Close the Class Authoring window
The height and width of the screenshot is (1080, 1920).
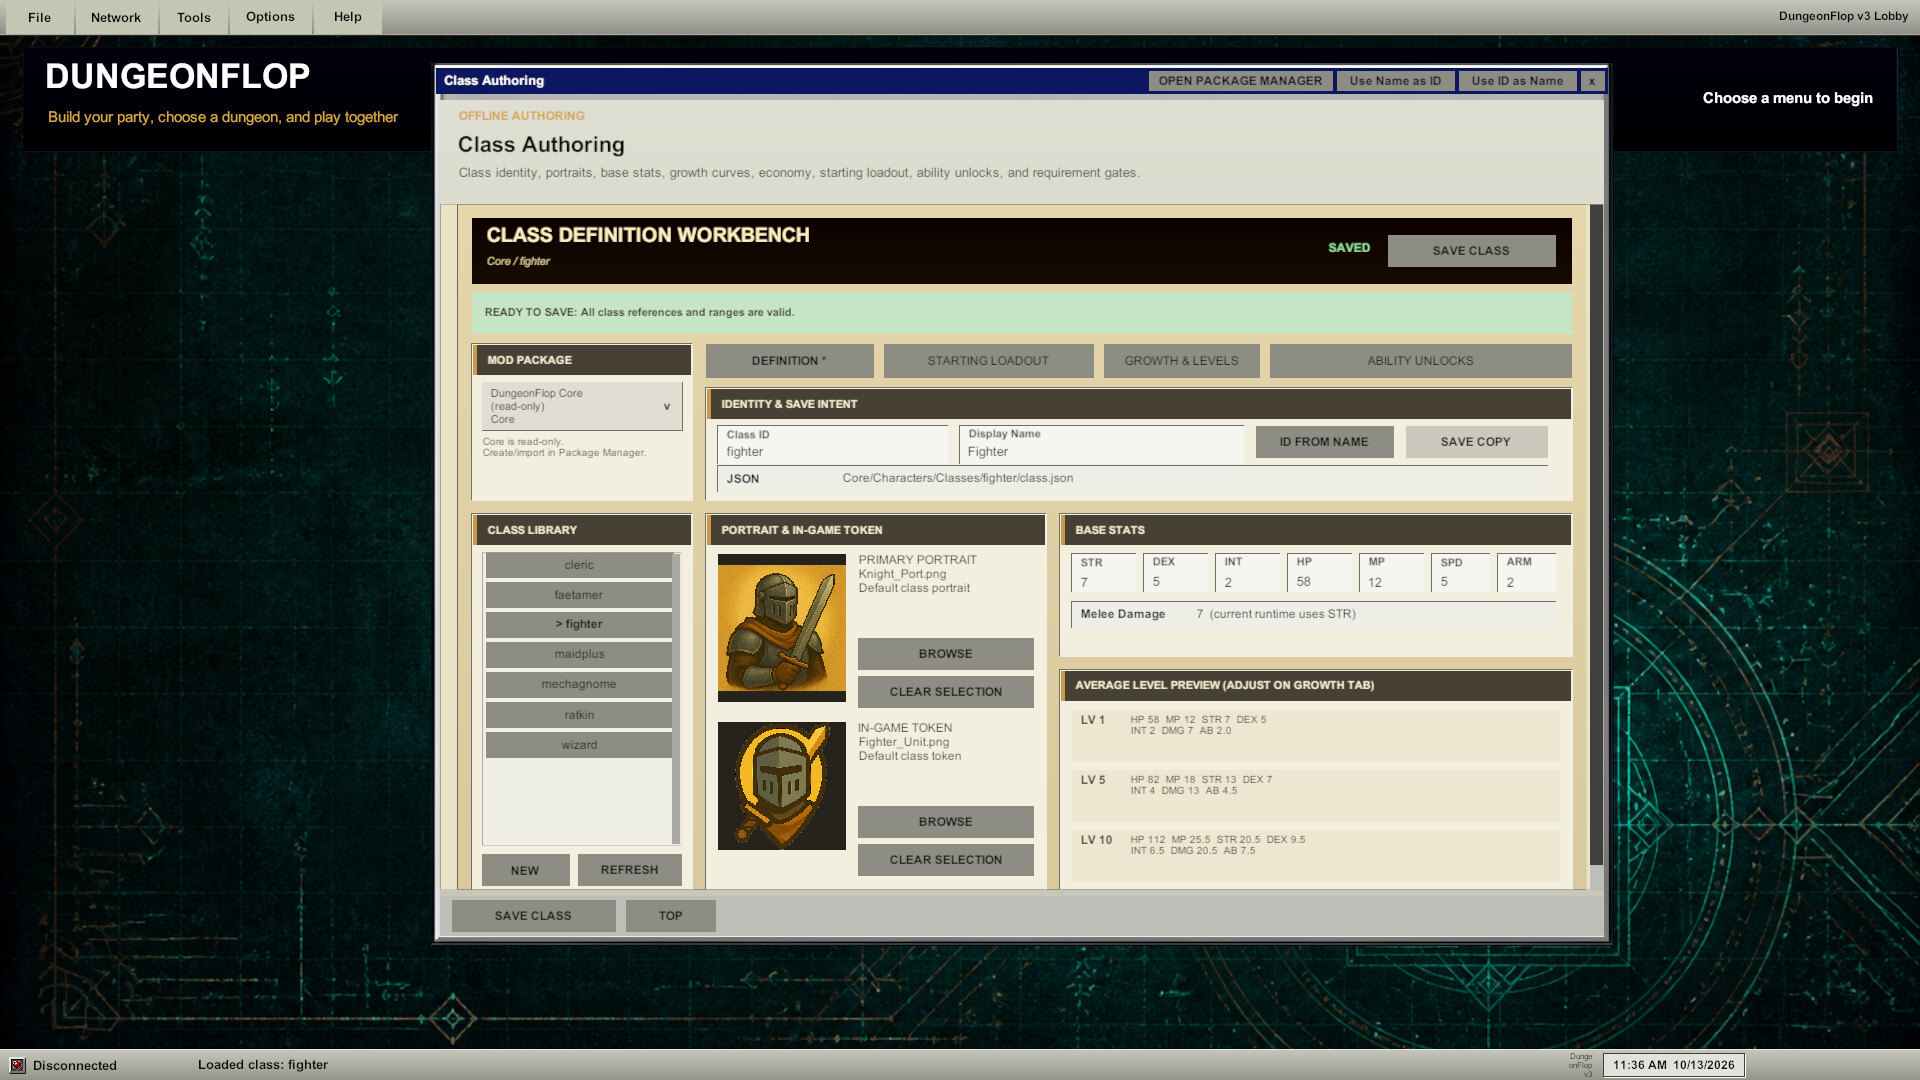click(x=1592, y=81)
